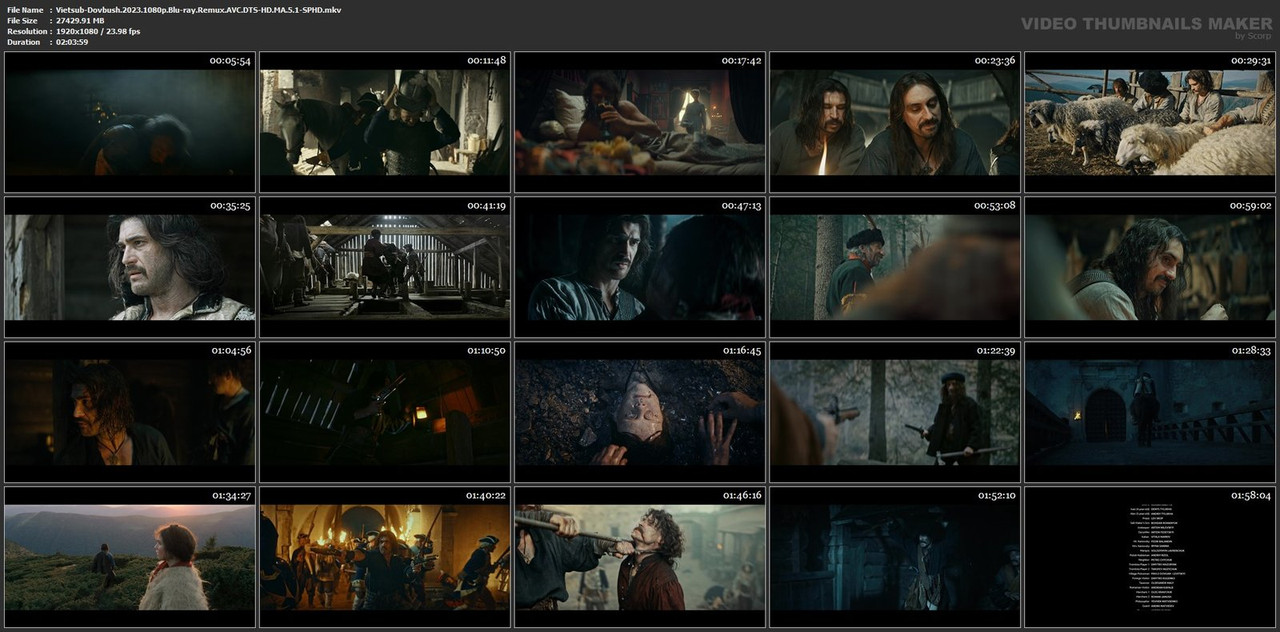Open the thumbnail at 01:04:56
Viewport: 1280px width, 632px height.
coord(130,412)
